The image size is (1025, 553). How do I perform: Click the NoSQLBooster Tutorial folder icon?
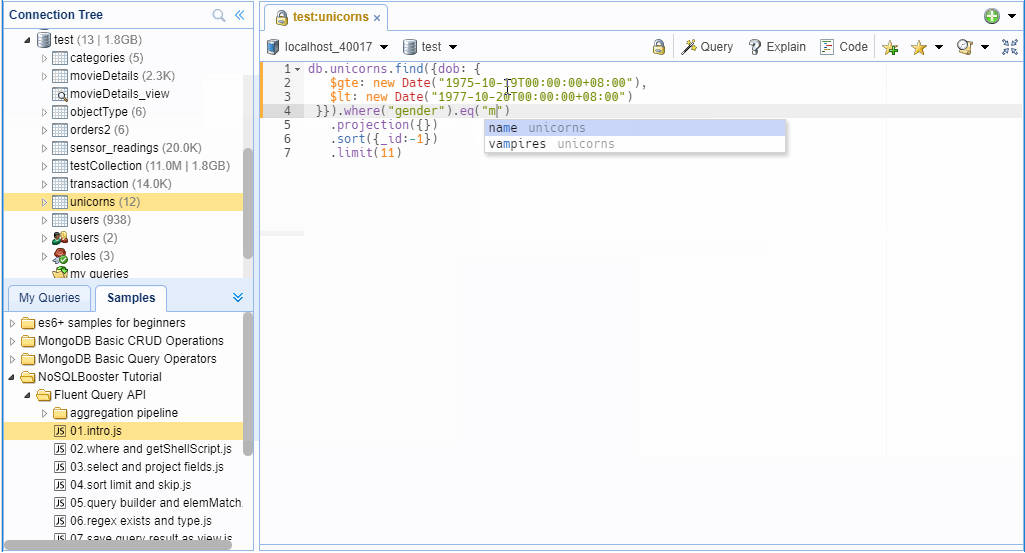pyautogui.click(x=28, y=377)
